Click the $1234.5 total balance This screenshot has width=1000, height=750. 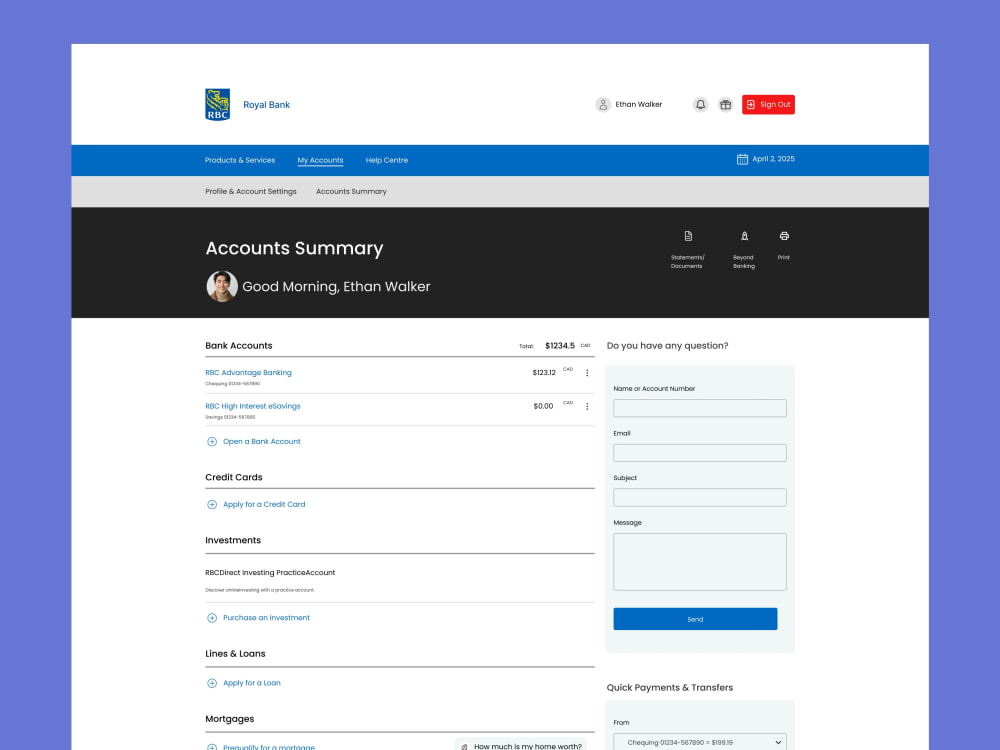(x=559, y=346)
